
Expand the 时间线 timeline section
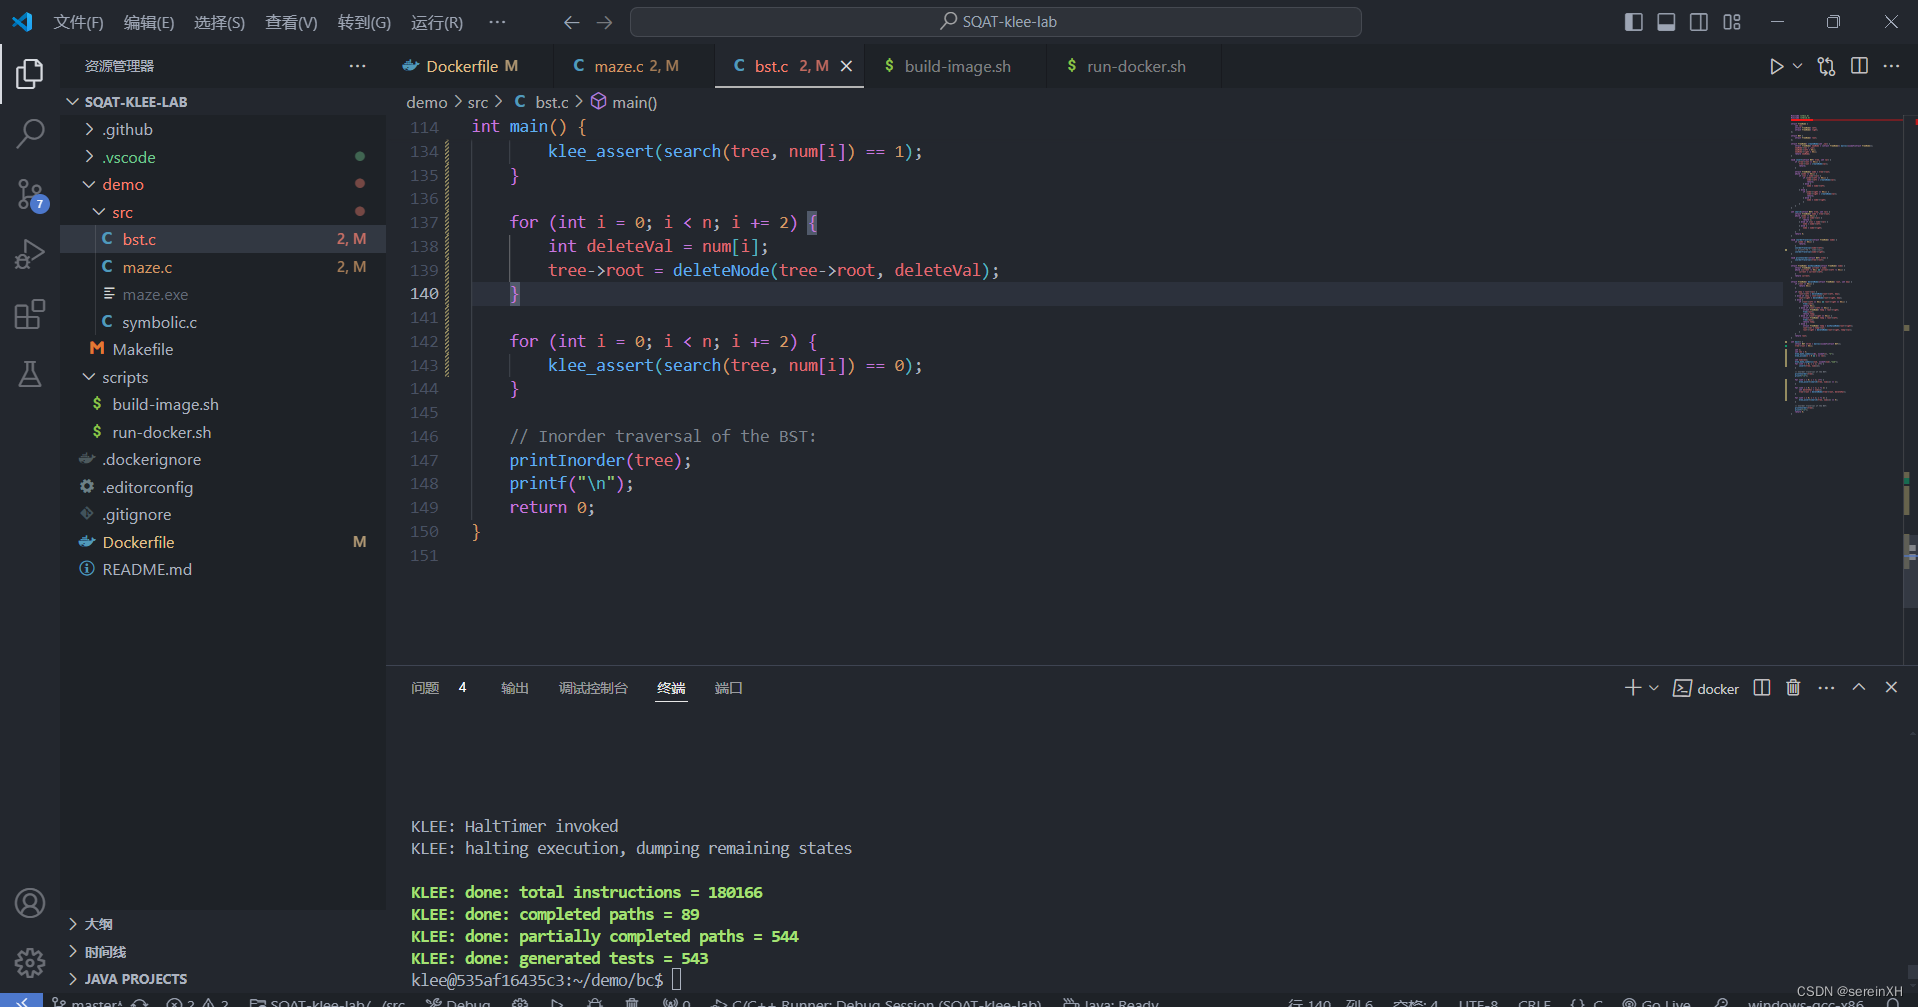click(223, 952)
